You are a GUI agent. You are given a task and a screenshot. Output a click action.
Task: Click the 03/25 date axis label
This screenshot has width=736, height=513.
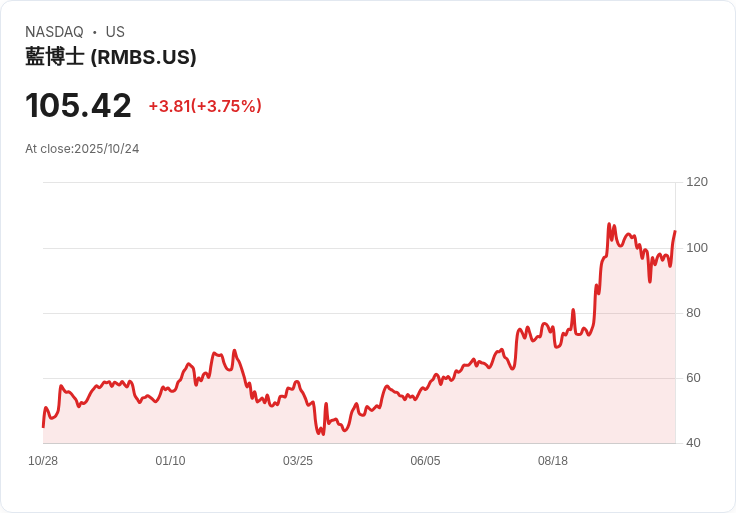coord(298,461)
